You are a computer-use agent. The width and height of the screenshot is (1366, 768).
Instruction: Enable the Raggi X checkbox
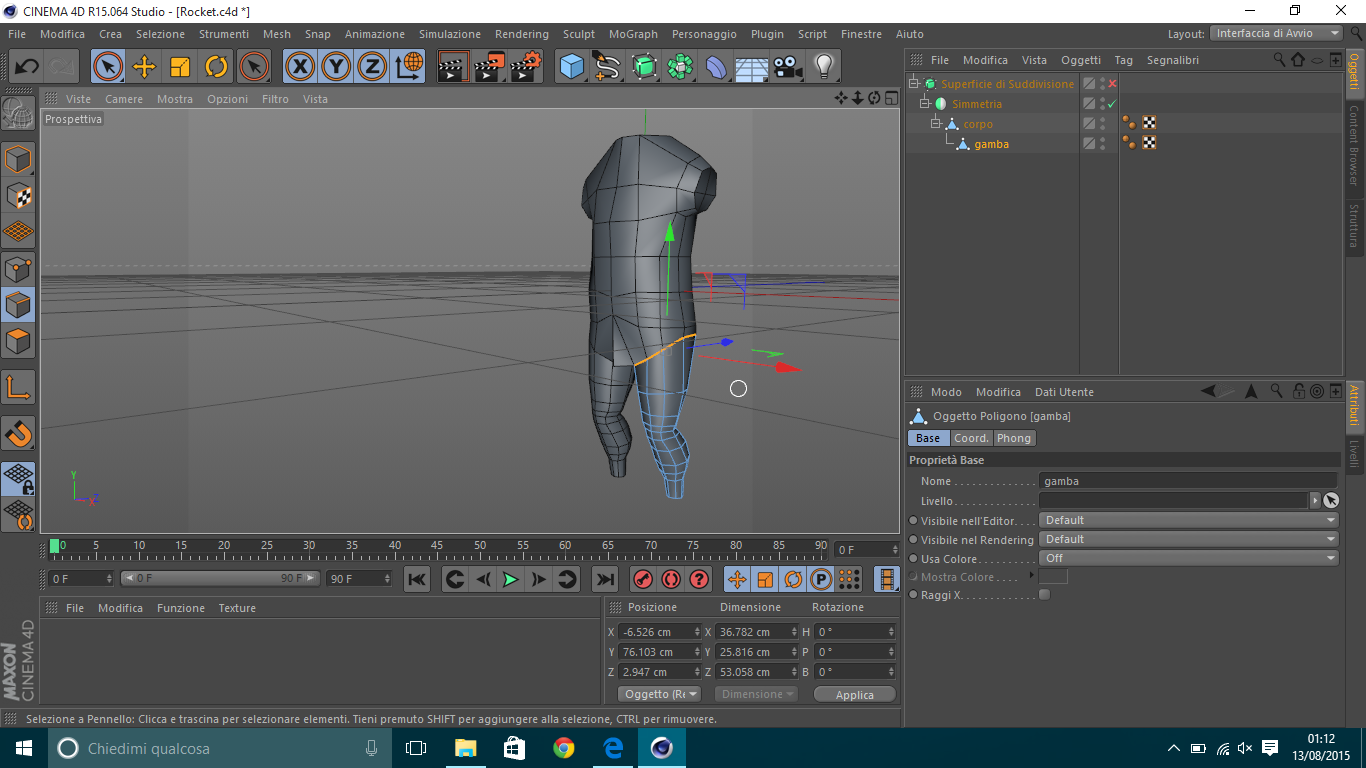point(1044,595)
